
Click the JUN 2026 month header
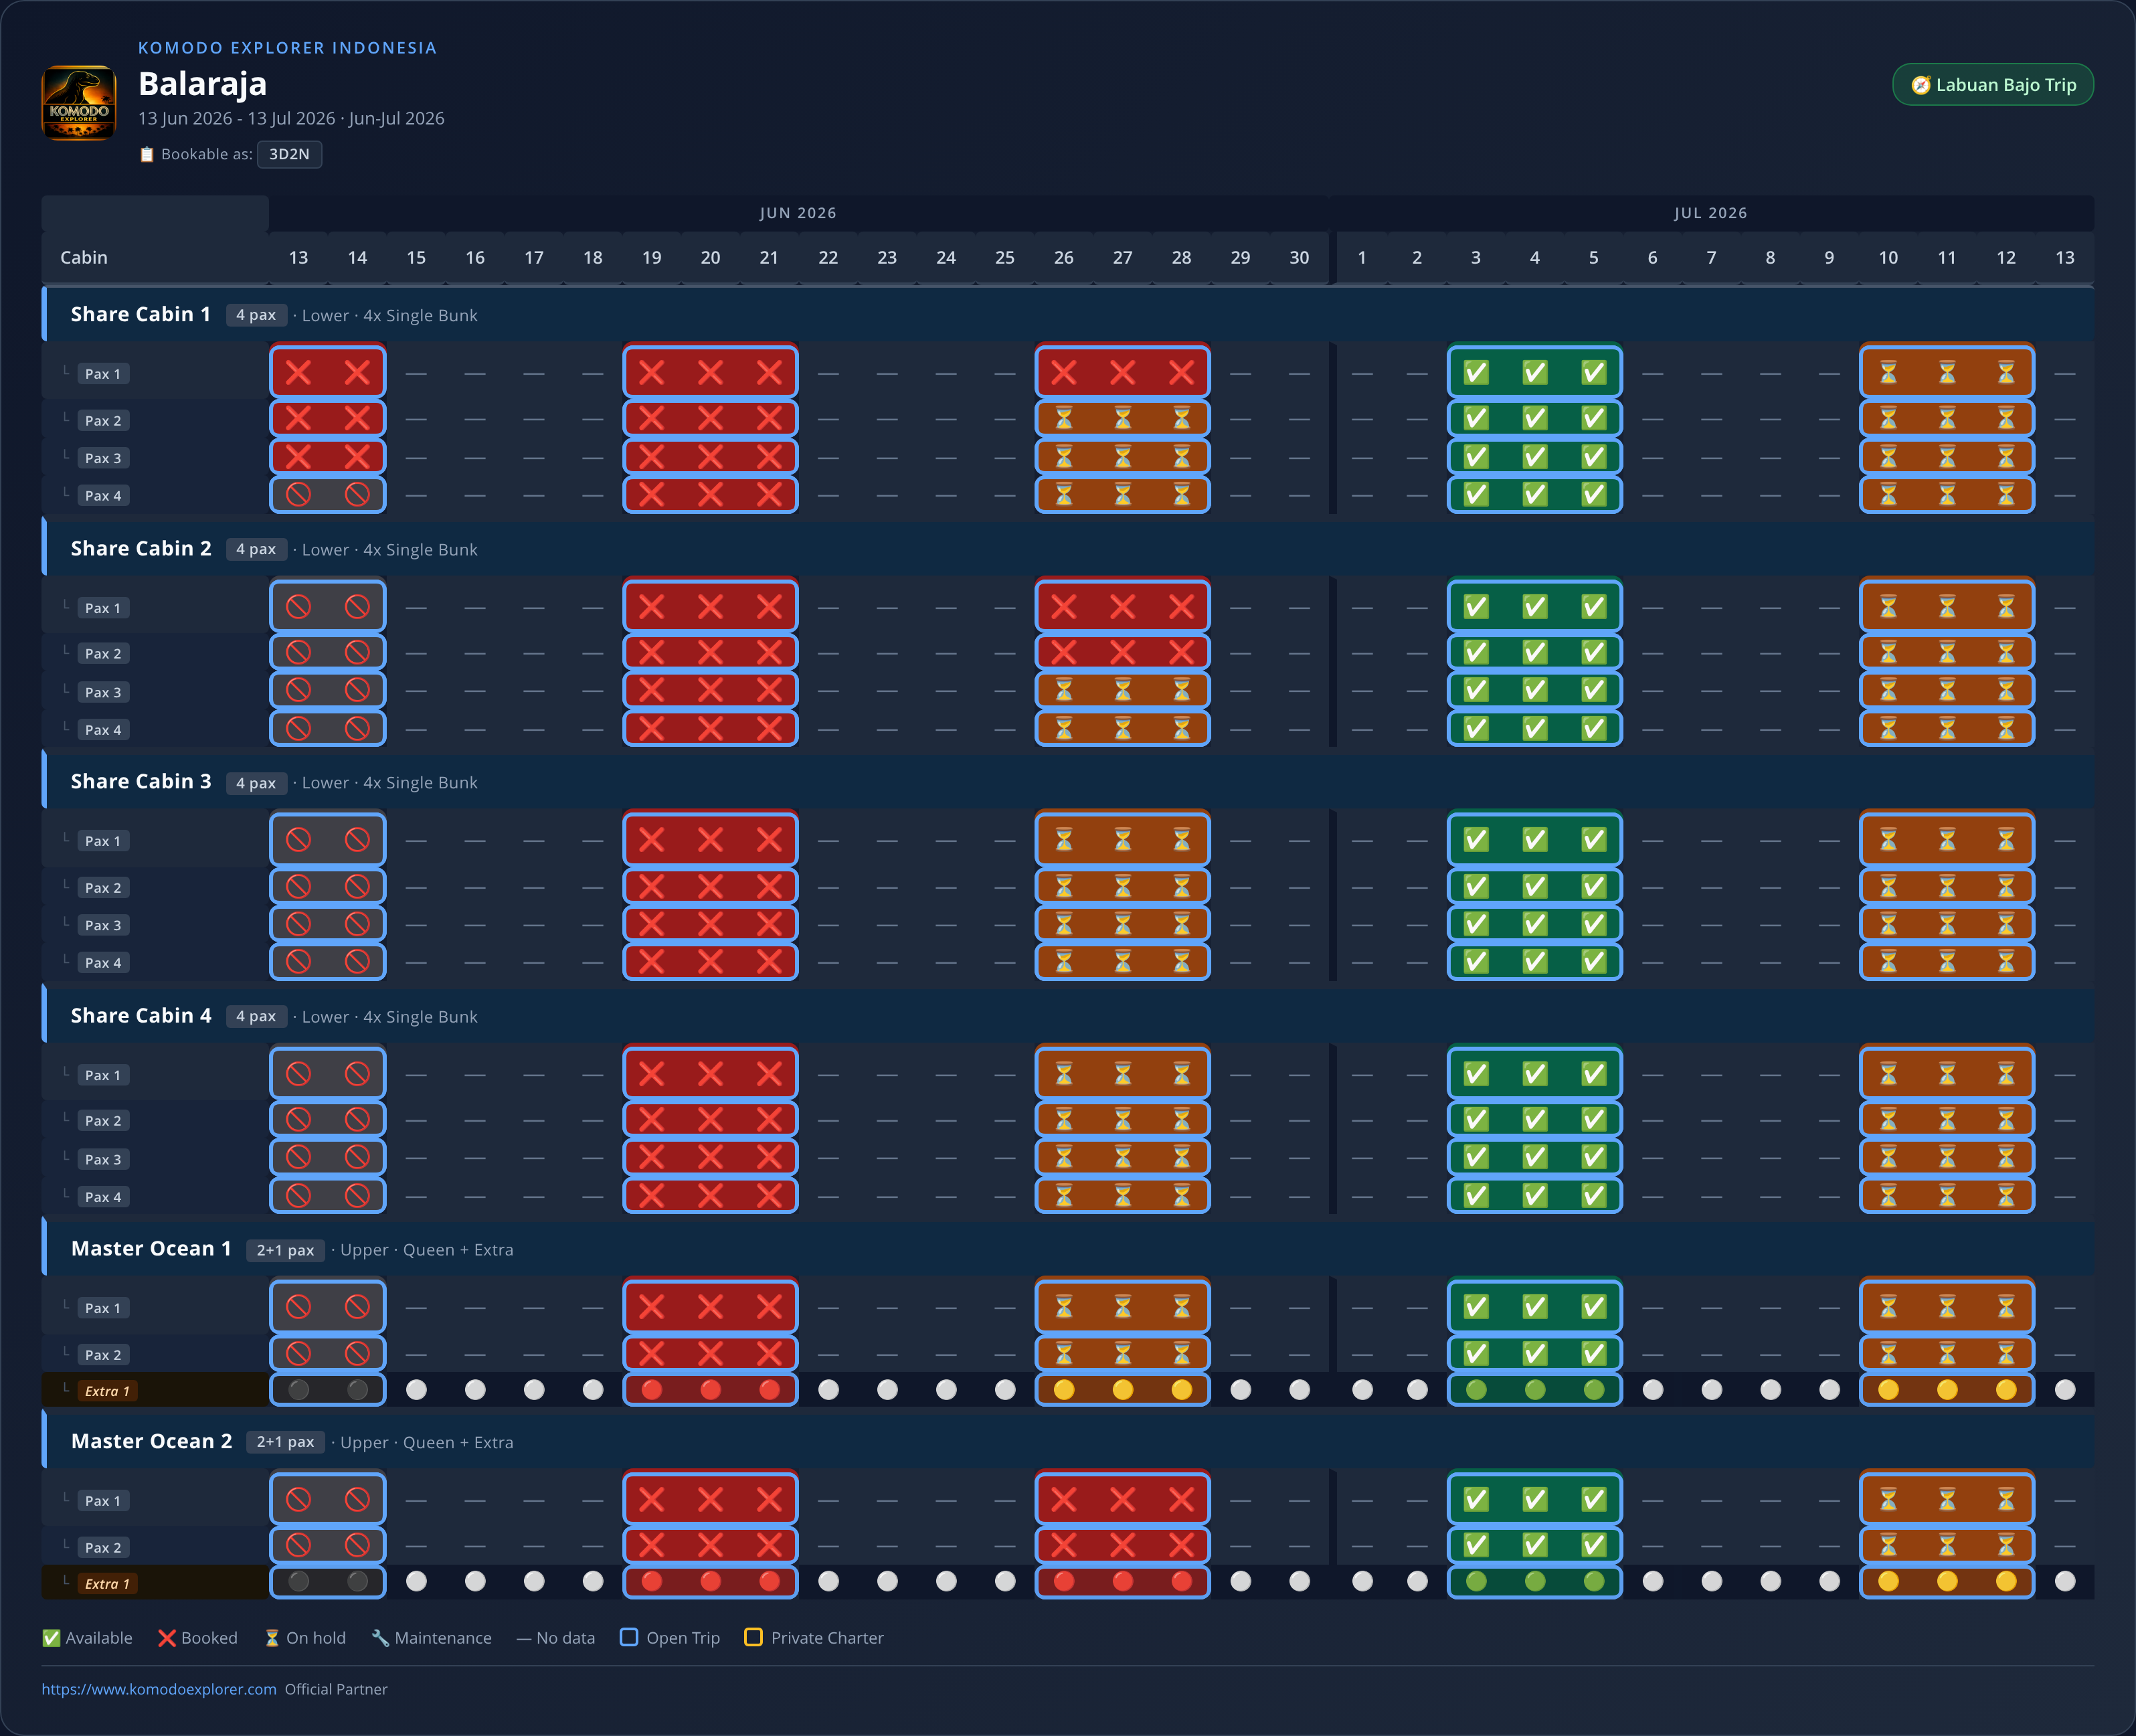click(798, 213)
